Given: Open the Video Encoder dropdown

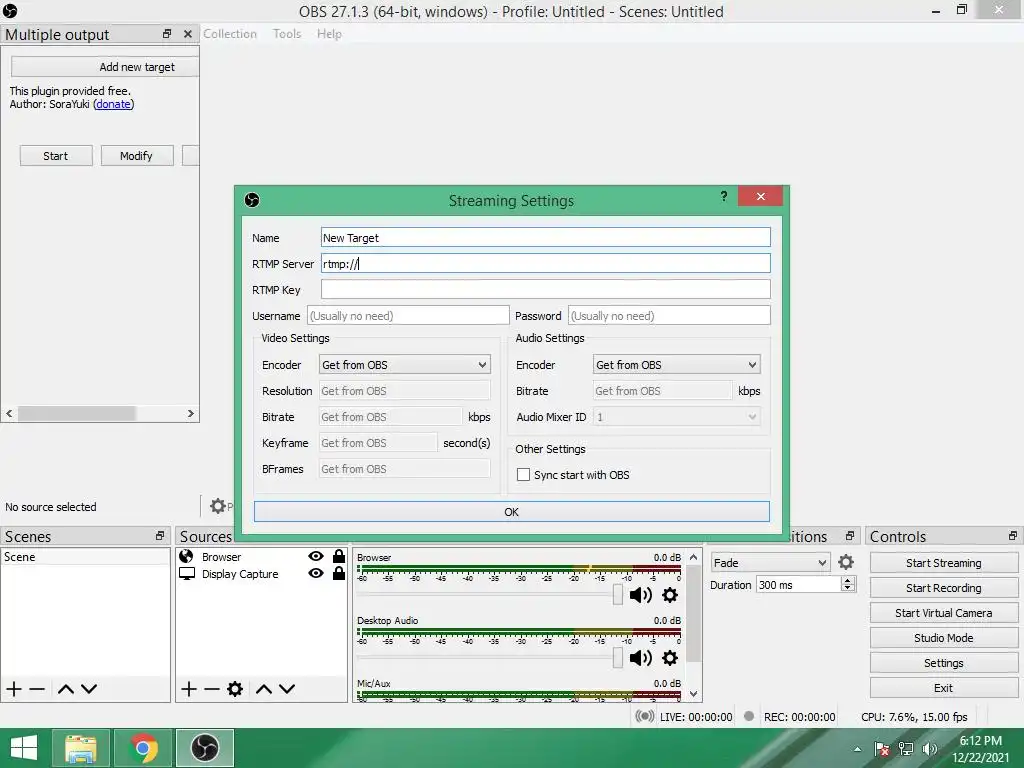Looking at the screenshot, I should [405, 364].
